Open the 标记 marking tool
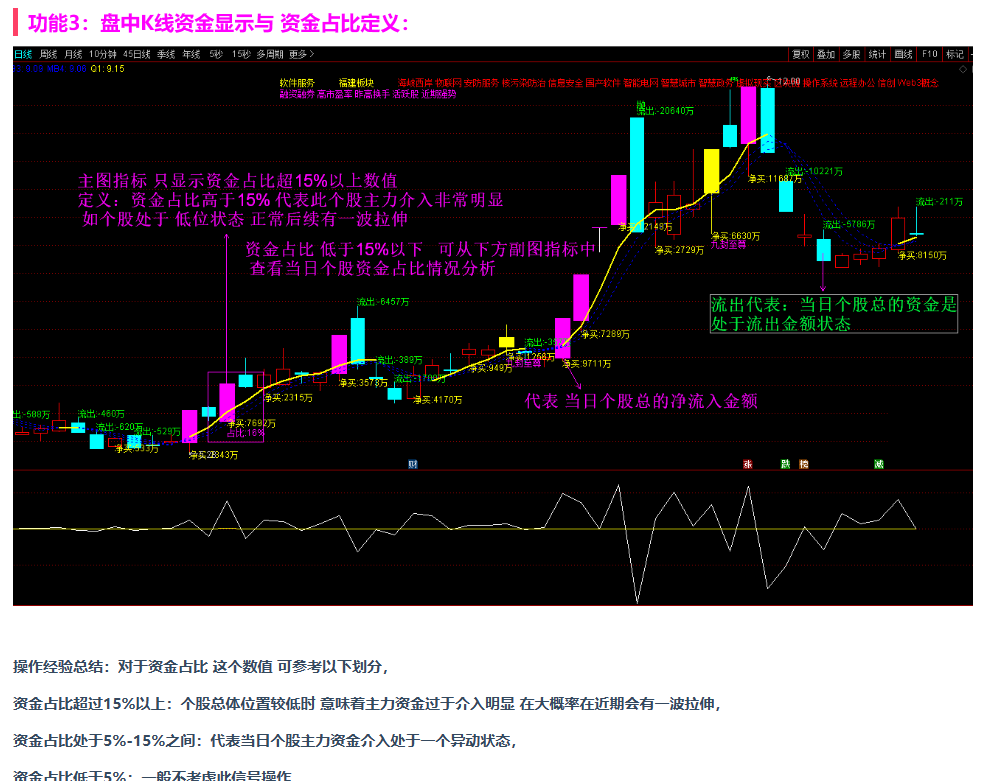 pos(955,54)
